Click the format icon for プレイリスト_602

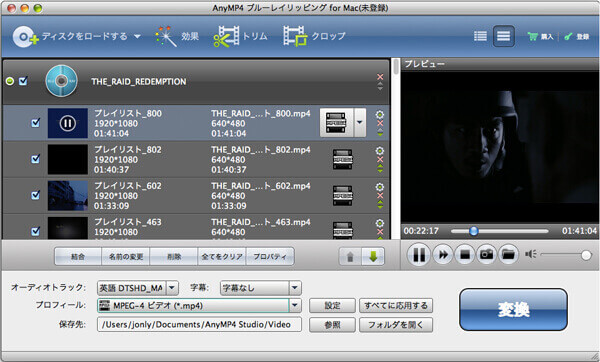pos(342,196)
